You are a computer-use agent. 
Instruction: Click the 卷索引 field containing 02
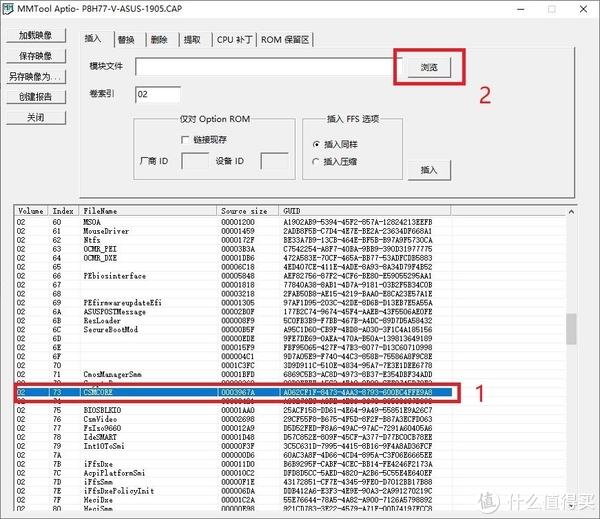158,95
